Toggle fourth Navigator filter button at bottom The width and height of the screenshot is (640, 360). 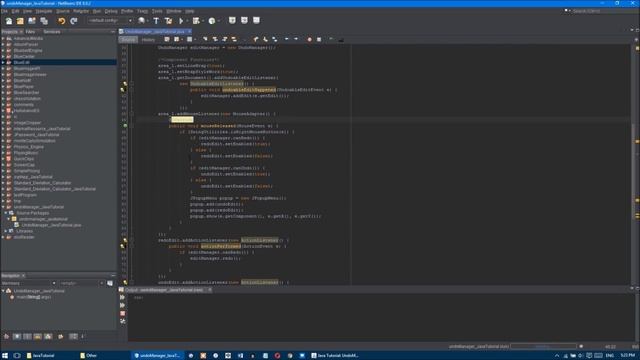38,336
